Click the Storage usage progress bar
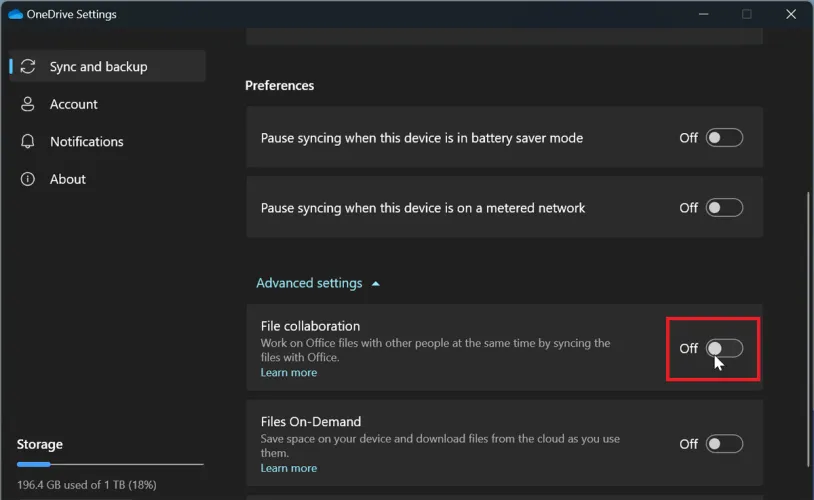Image resolution: width=814 pixels, height=500 pixels. tap(110, 464)
